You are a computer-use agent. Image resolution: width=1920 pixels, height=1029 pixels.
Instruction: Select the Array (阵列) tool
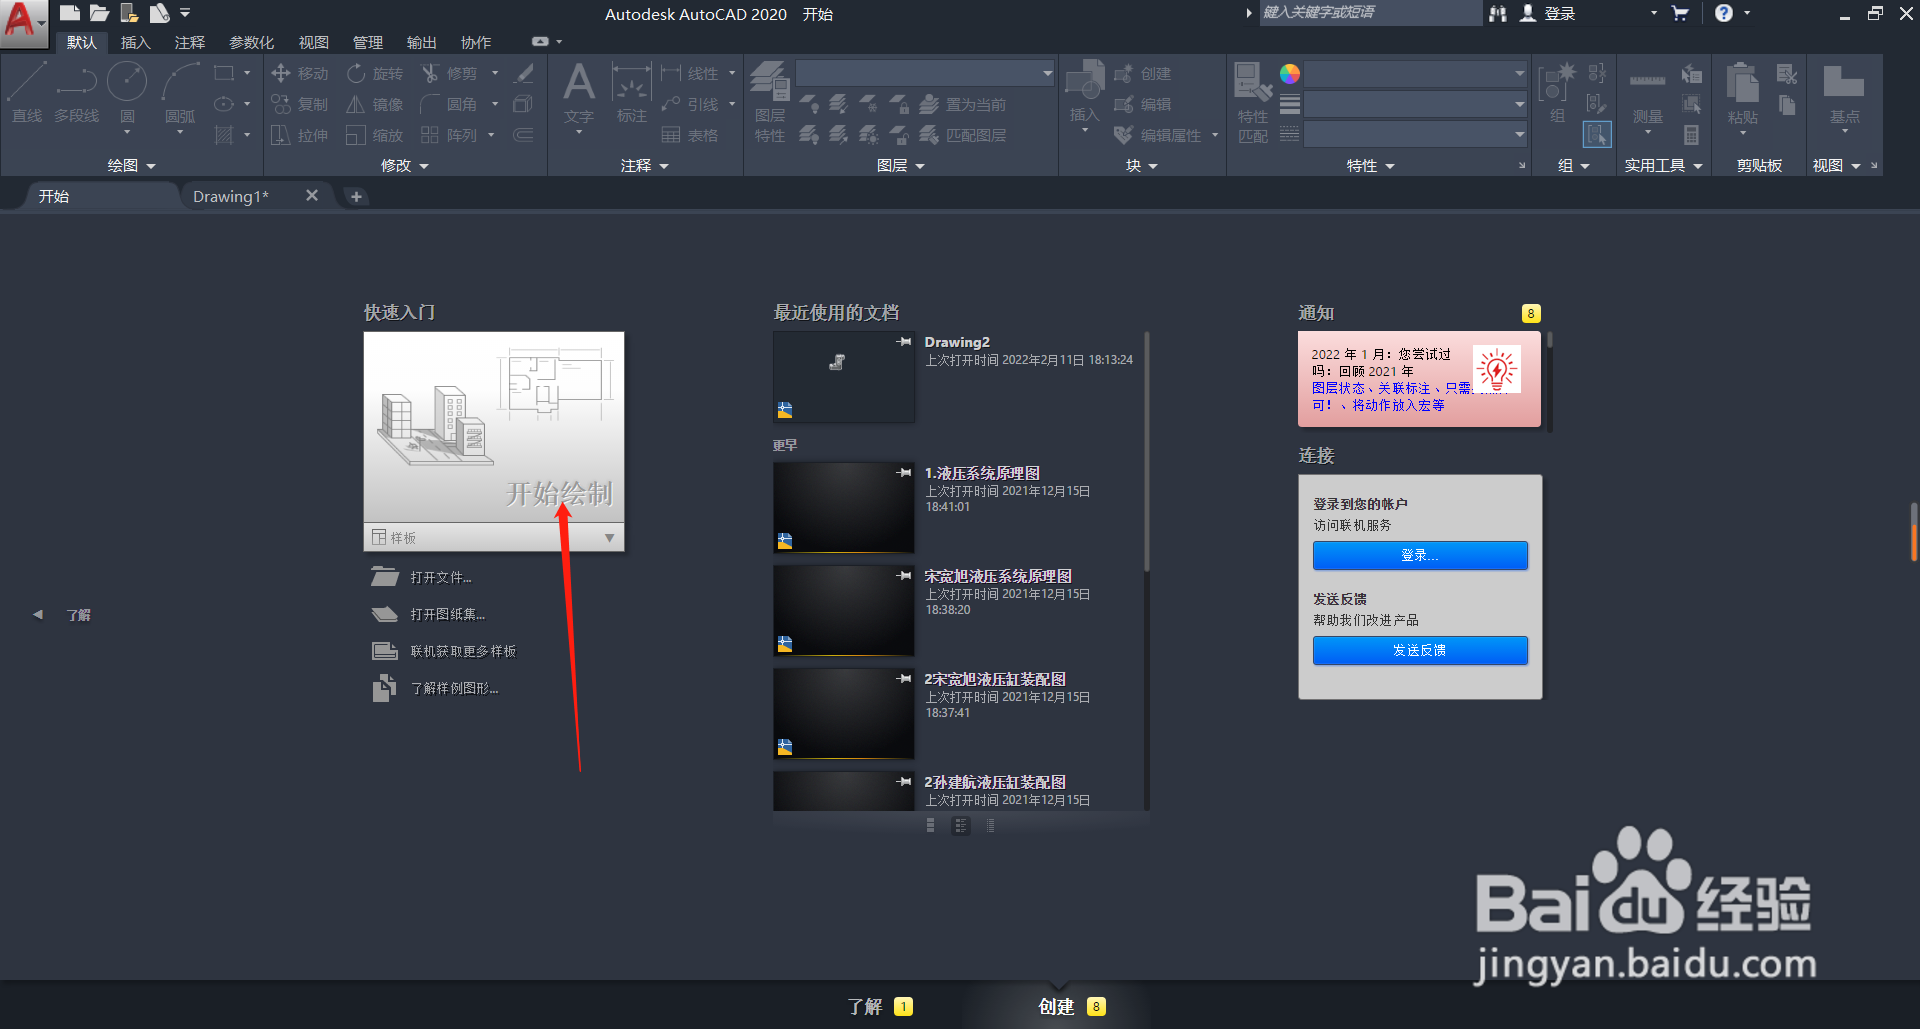click(449, 136)
